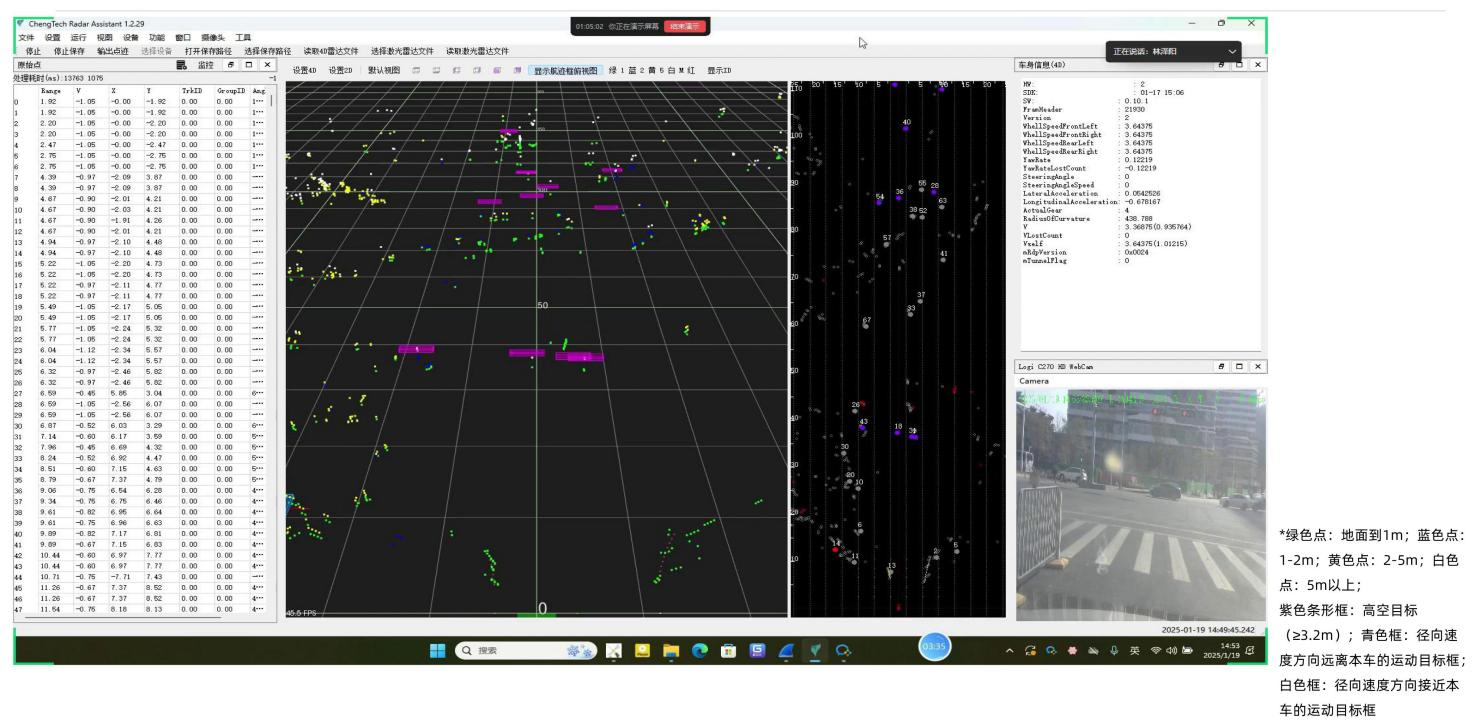Screen dimensions: 1483x727
Task: Open the 摄像头 menu
Action: coord(213,37)
